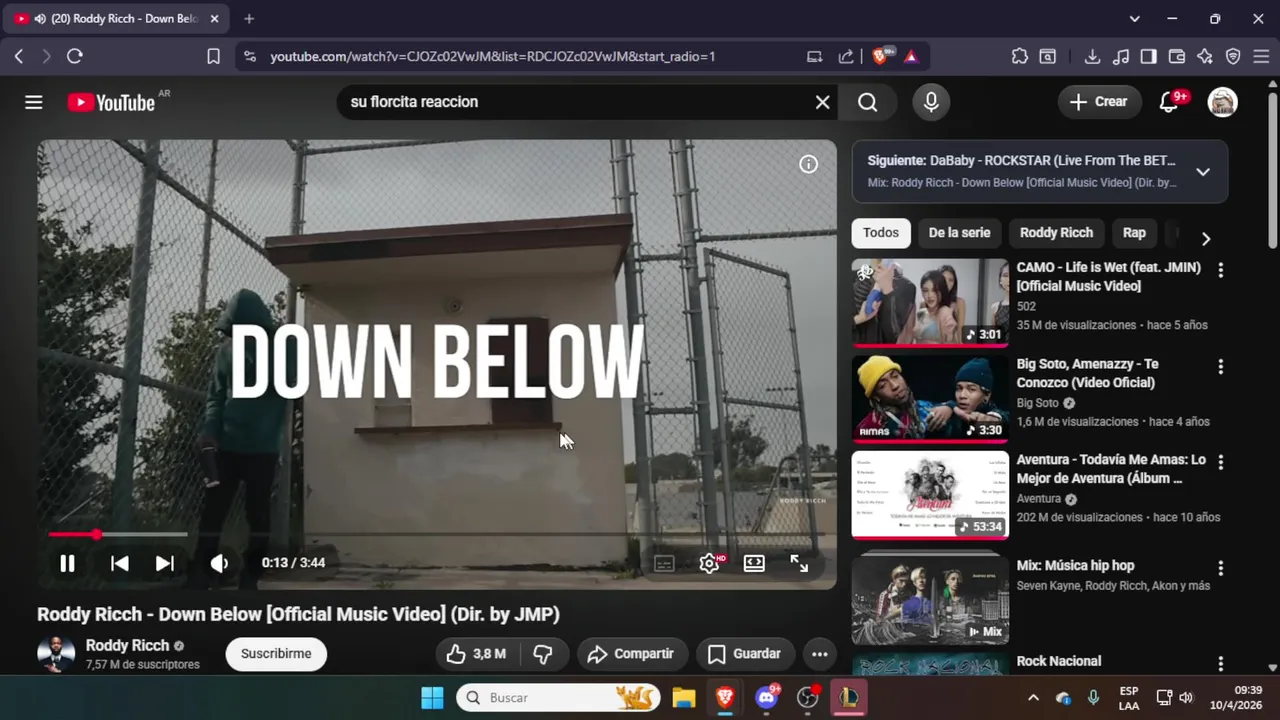Open the Aventura album thumbnail

click(x=930, y=495)
